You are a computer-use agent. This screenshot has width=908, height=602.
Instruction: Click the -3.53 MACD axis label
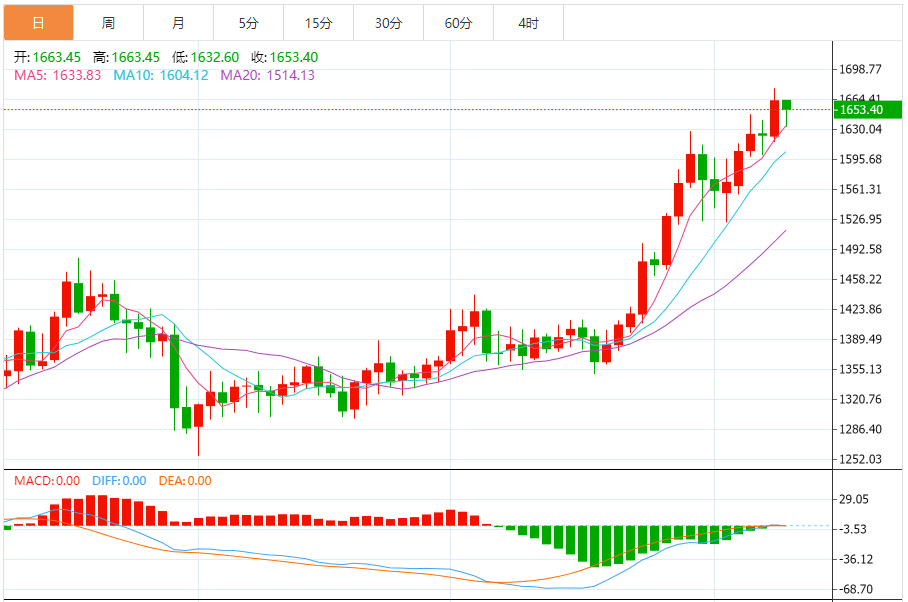852,529
